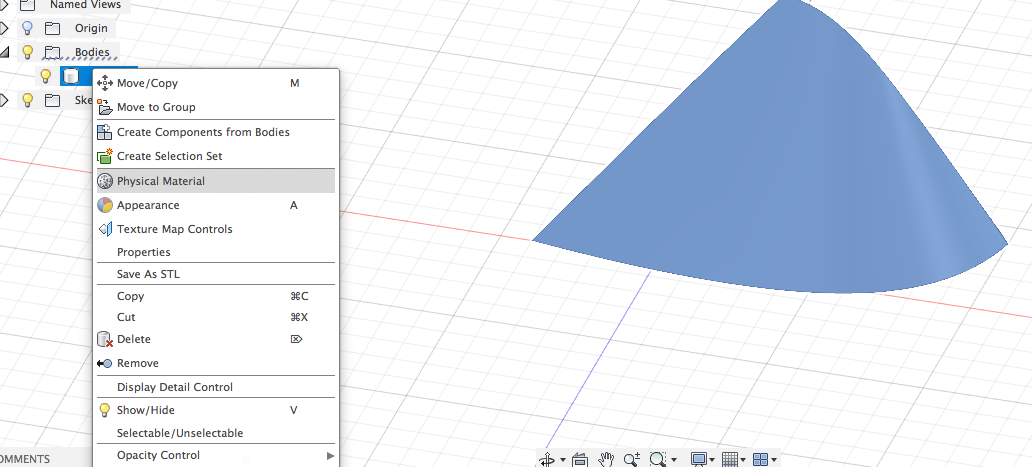Click the Move/Copy arrows icon
Screen dimensions: 1032x467
point(105,83)
